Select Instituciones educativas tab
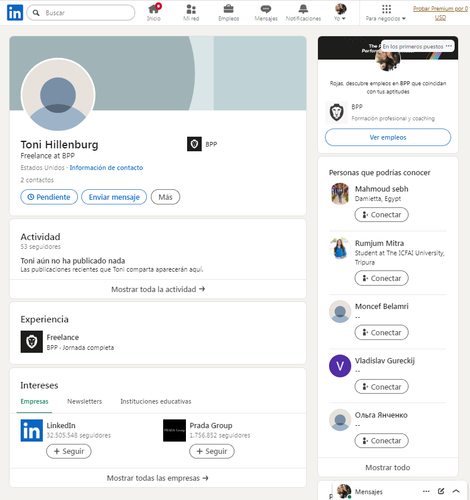This screenshot has height=500, width=470. (156, 402)
